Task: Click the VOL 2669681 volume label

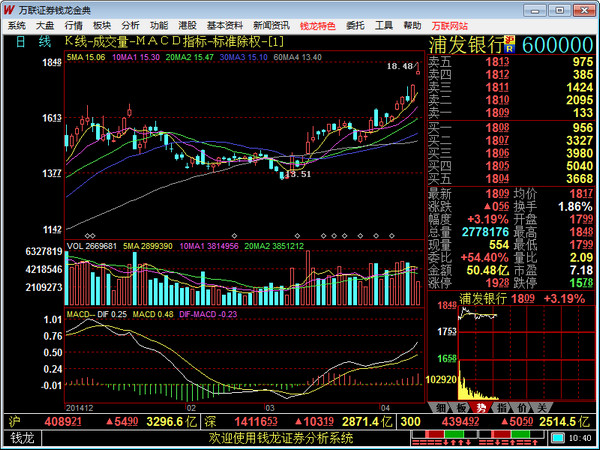Action: 91,246
